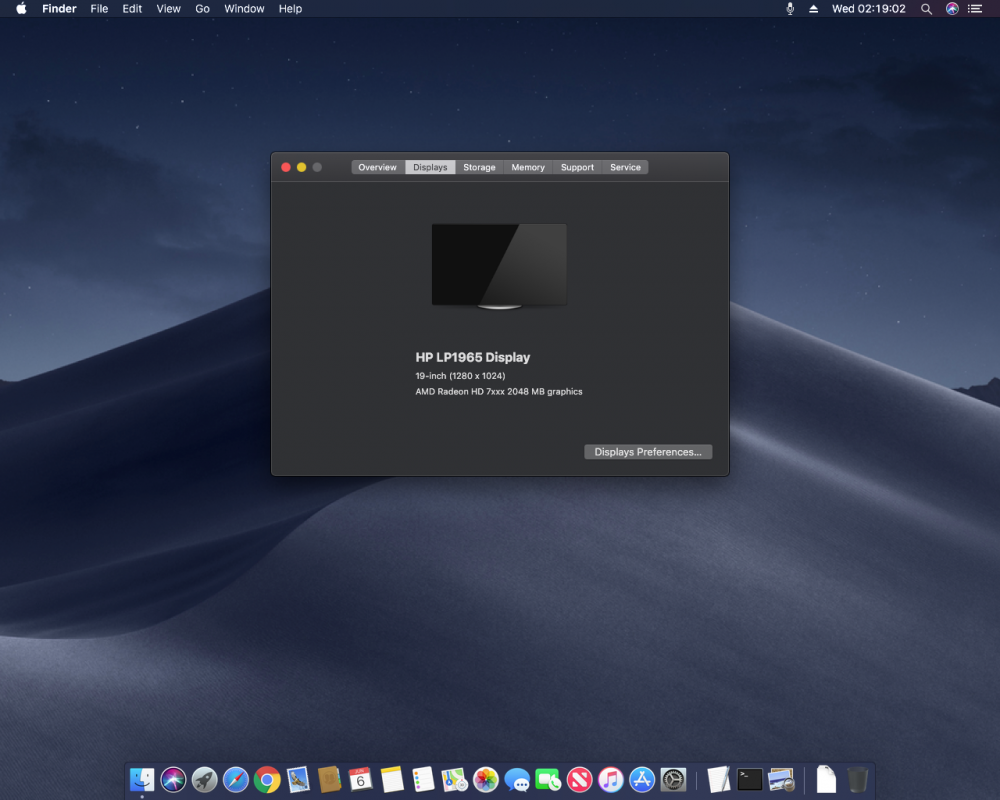Launch Siri from the Dock
Screen dimensions: 1000x800
coord(173,780)
